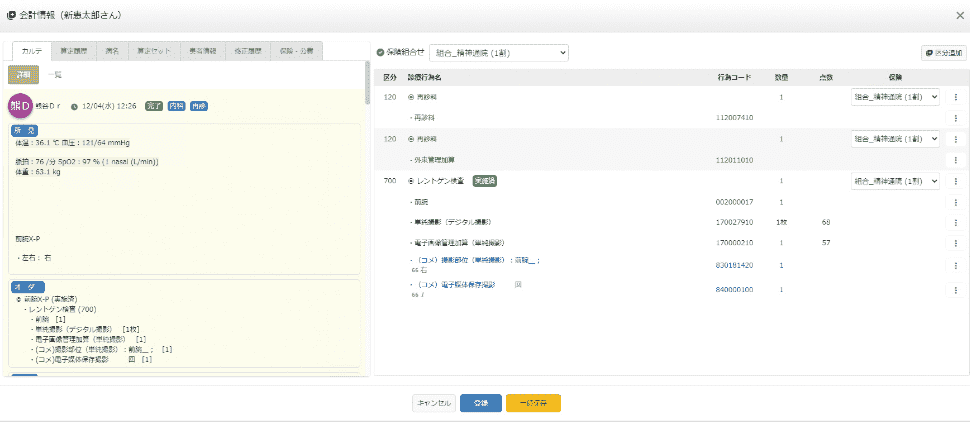
Task: Collapse the オーダ tree for X-P order
Action: point(19,299)
